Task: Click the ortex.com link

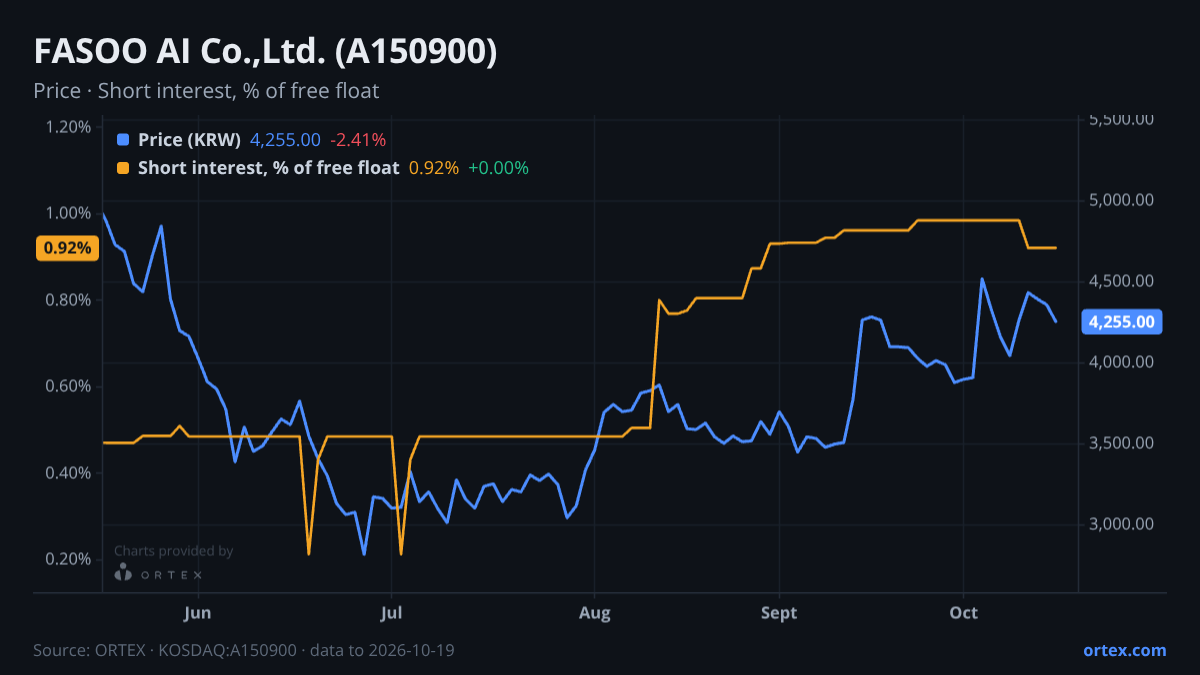Action: (1124, 650)
